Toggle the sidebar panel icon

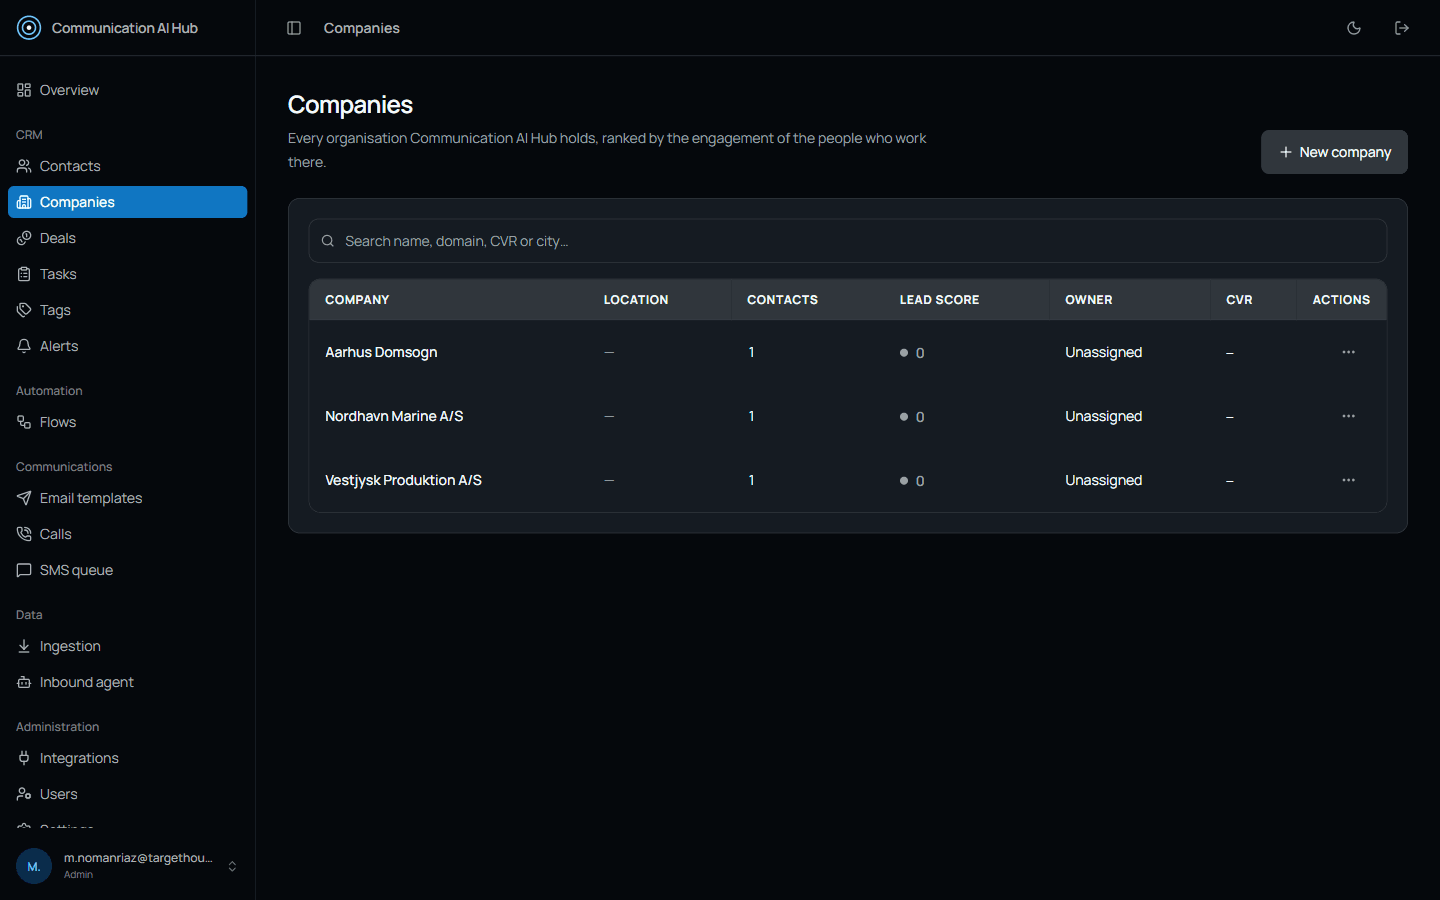point(294,28)
